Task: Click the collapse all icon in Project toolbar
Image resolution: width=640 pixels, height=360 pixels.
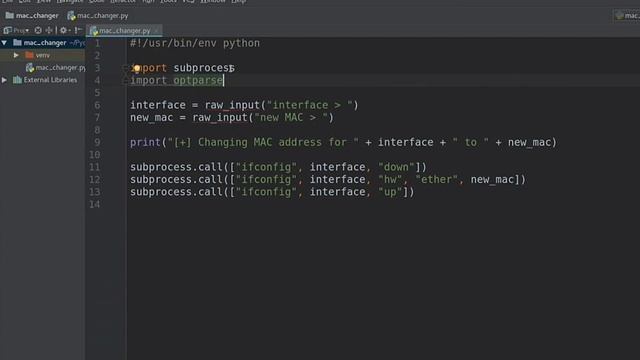Action: pyautogui.click(x=49, y=30)
